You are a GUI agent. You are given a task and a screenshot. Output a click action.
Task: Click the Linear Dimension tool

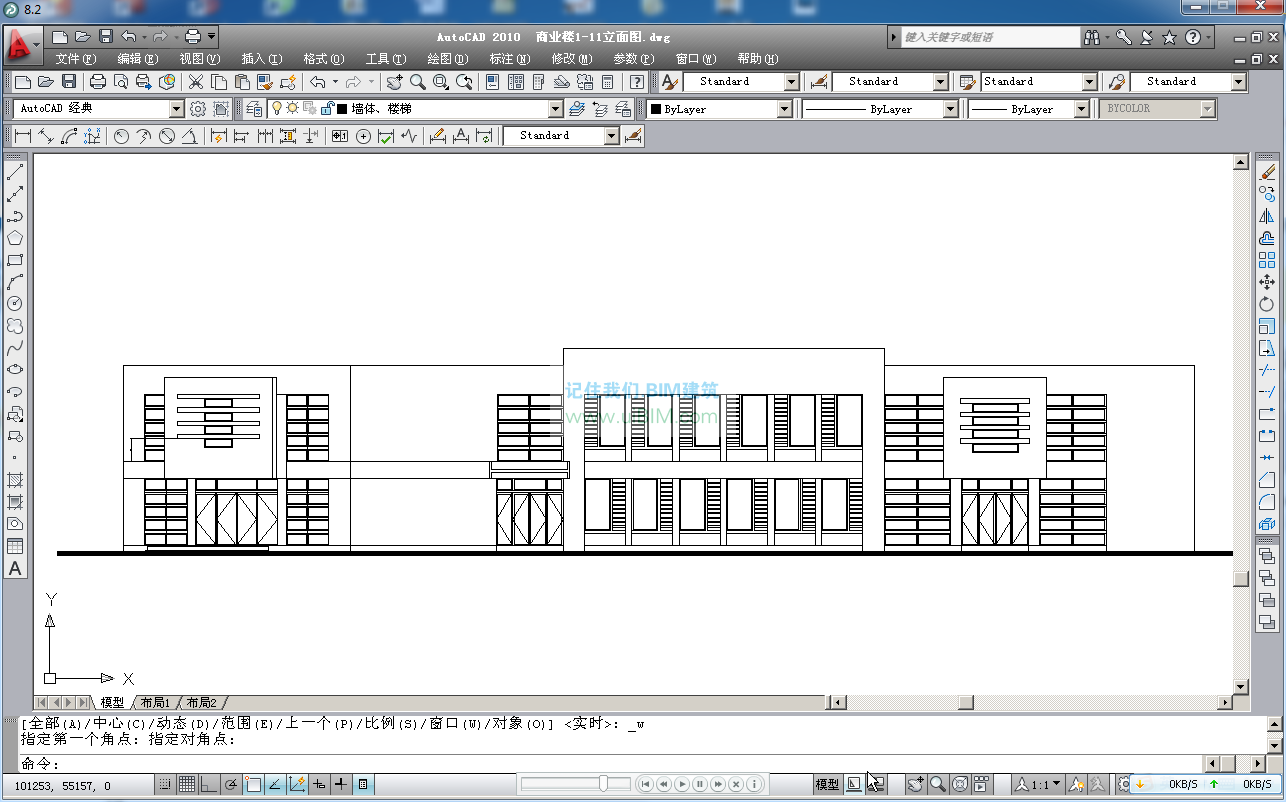(22, 136)
